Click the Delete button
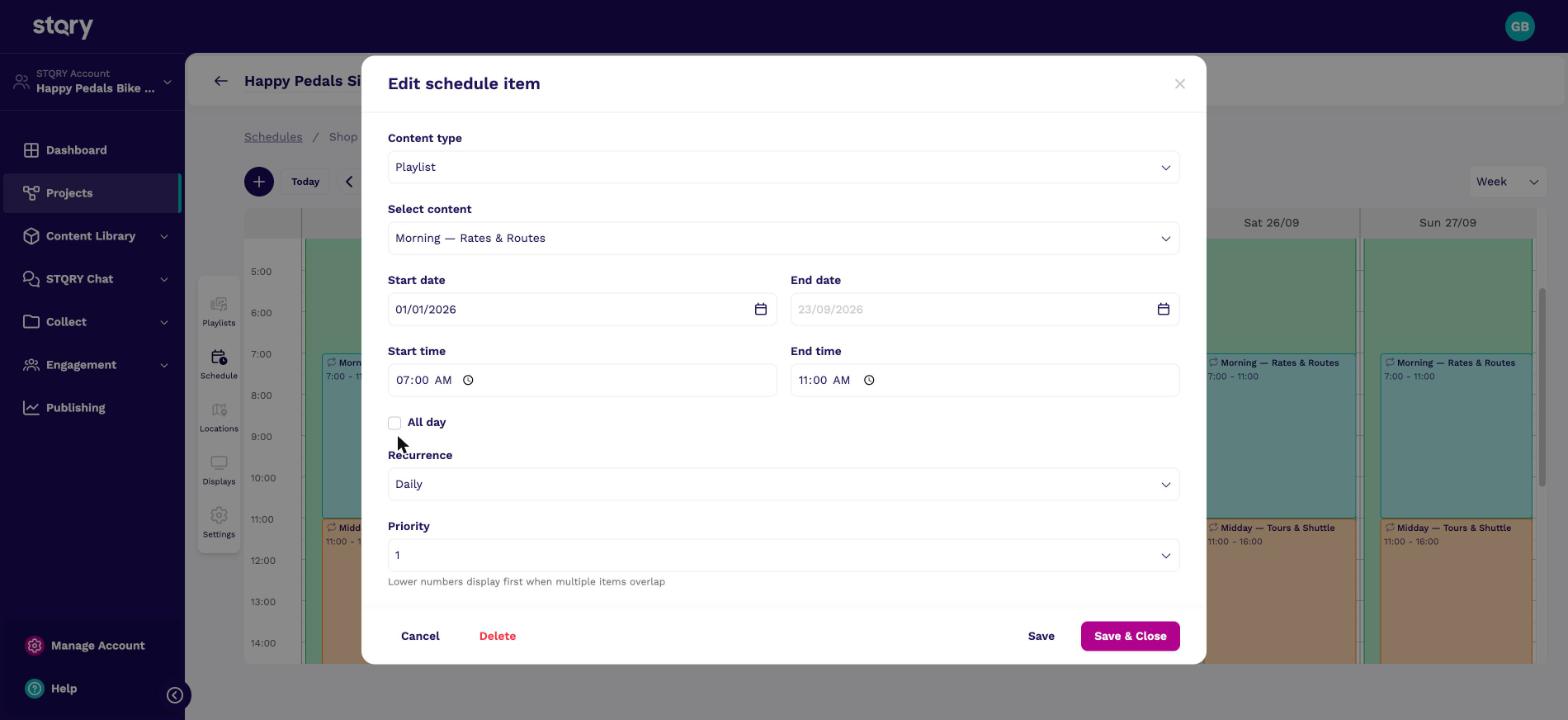The height and width of the screenshot is (720, 1568). tap(497, 637)
